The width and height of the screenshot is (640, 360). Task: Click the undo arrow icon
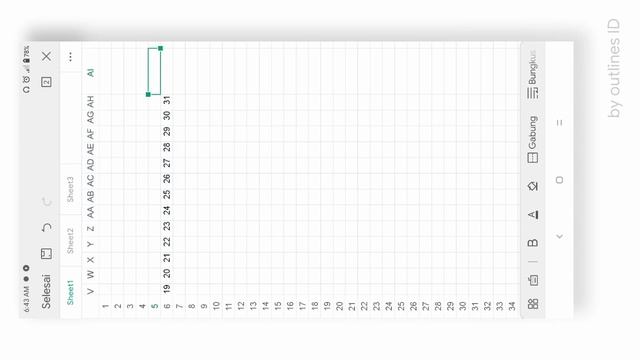[x=47, y=227]
